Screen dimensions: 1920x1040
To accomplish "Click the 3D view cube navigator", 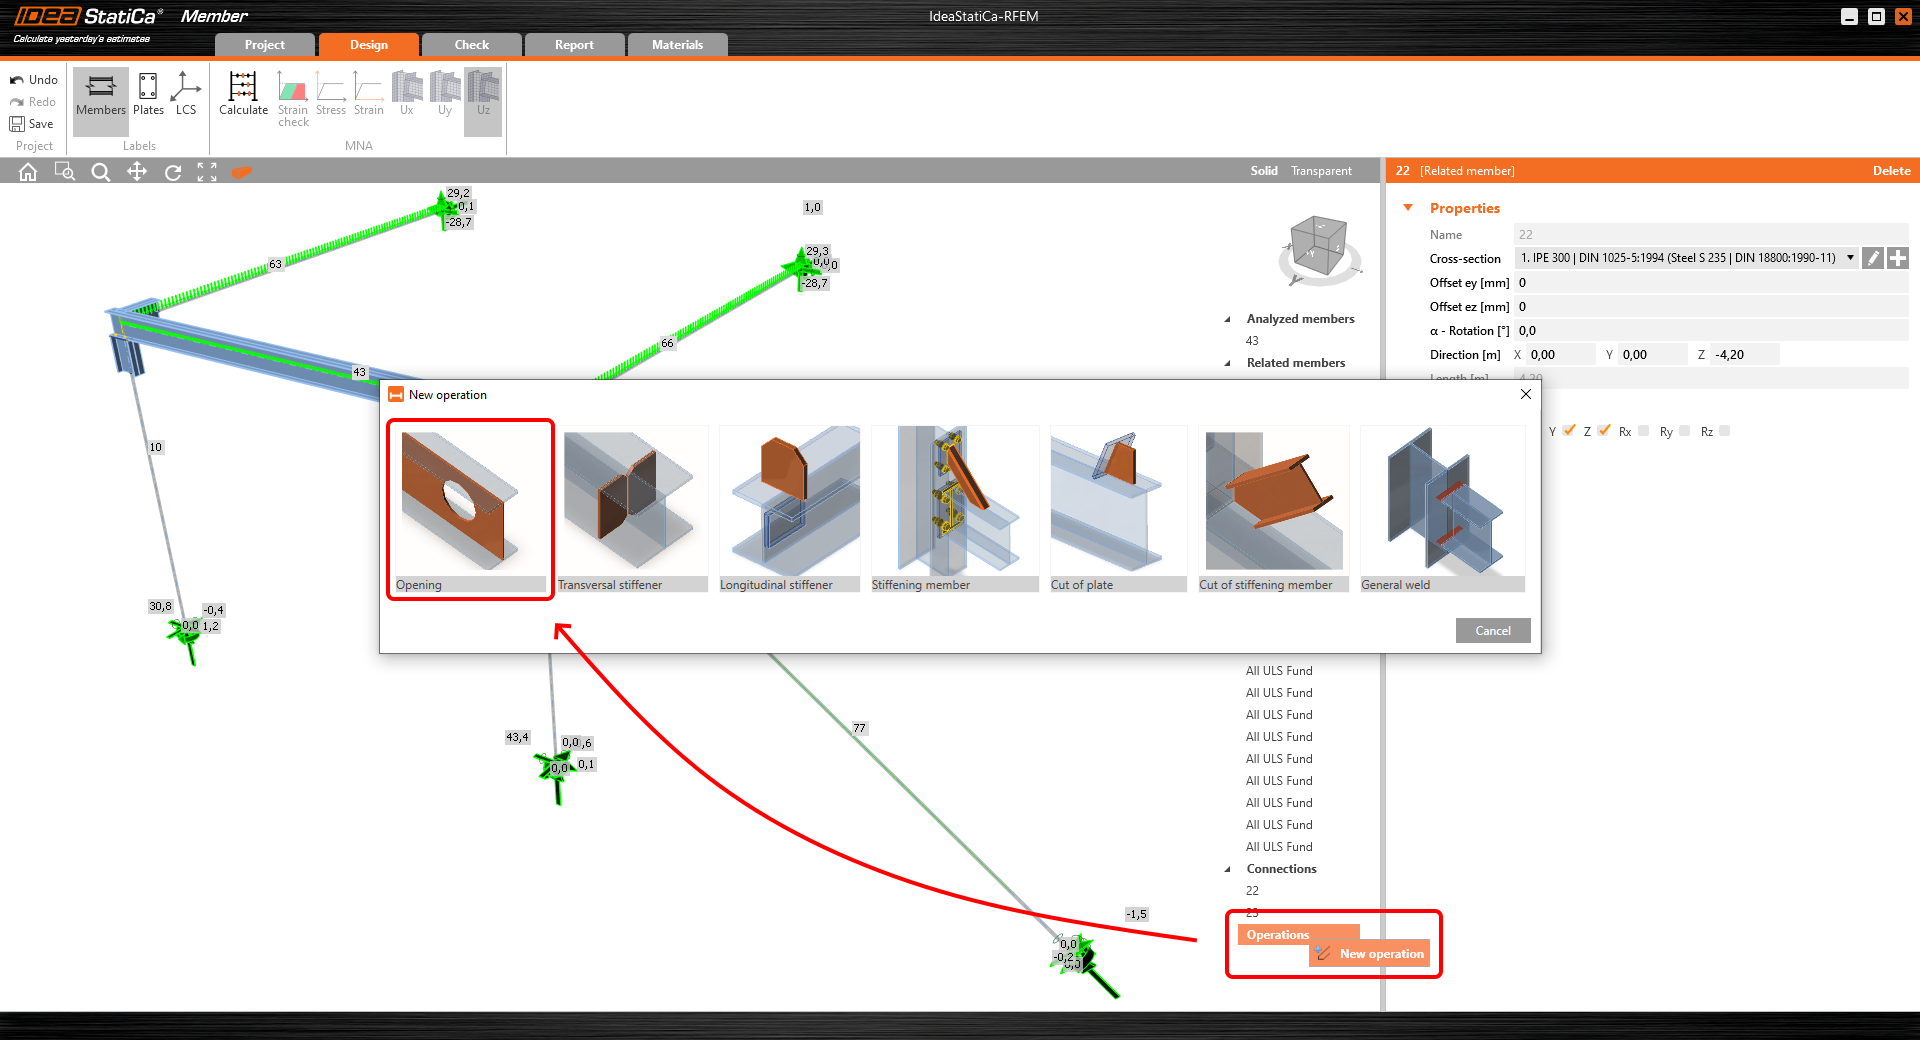I will 1319,248.
